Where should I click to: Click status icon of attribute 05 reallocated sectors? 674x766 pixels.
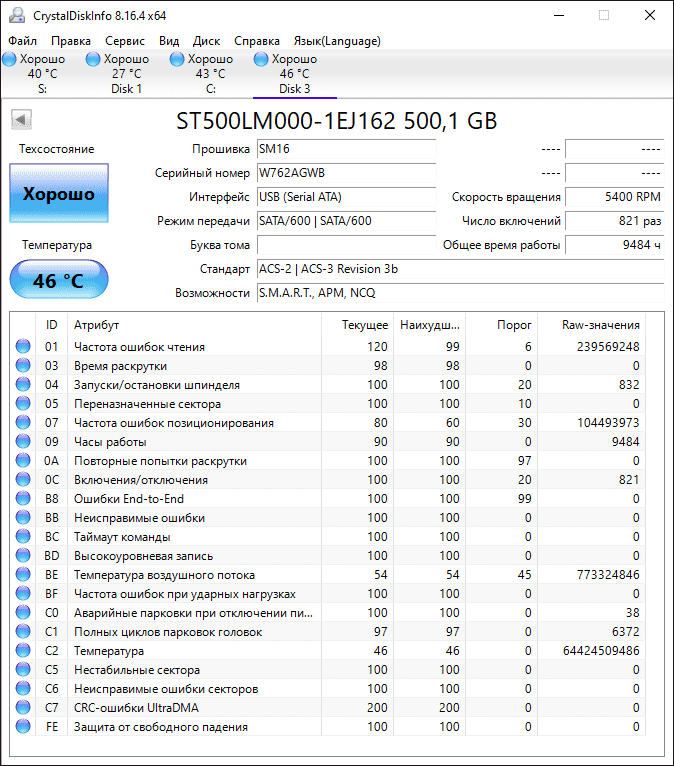click(x=23, y=404)
